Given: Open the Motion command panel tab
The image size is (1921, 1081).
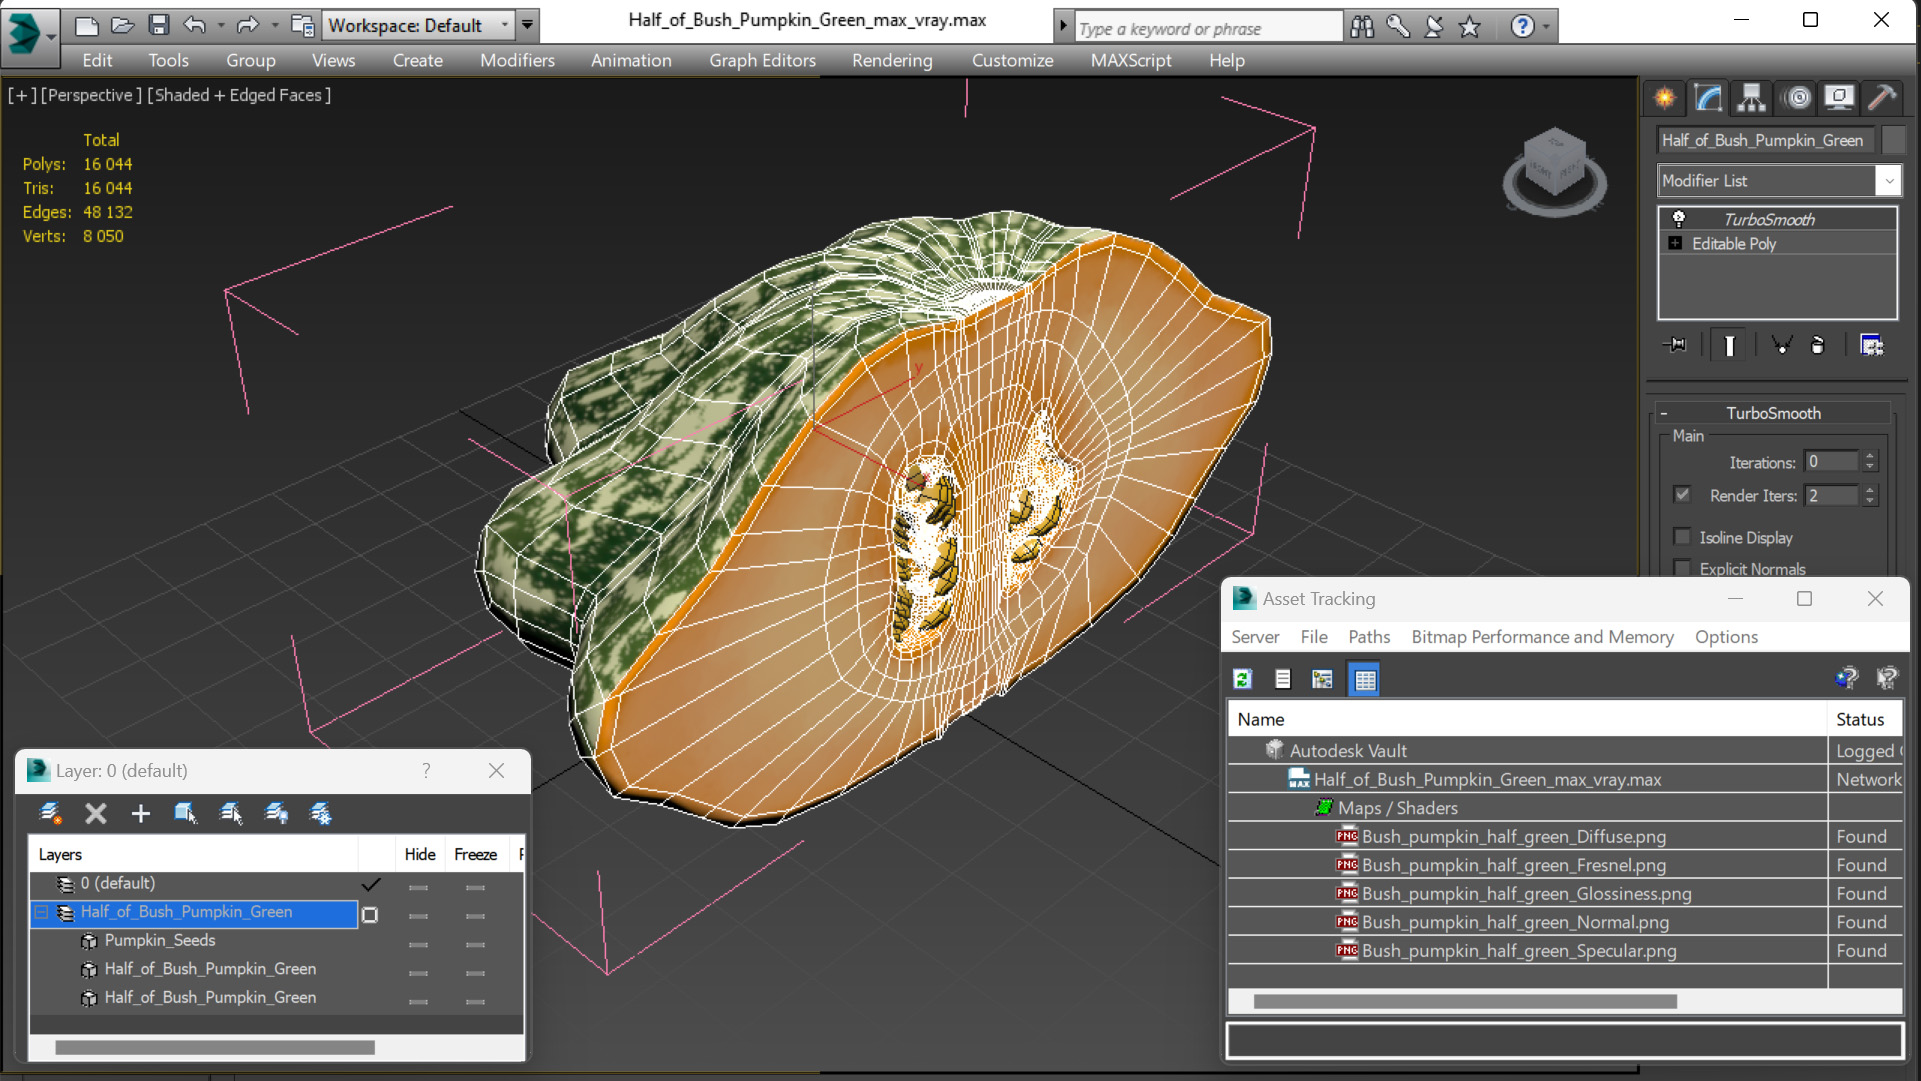Looking at the screenshot, I should [1798, 97].
